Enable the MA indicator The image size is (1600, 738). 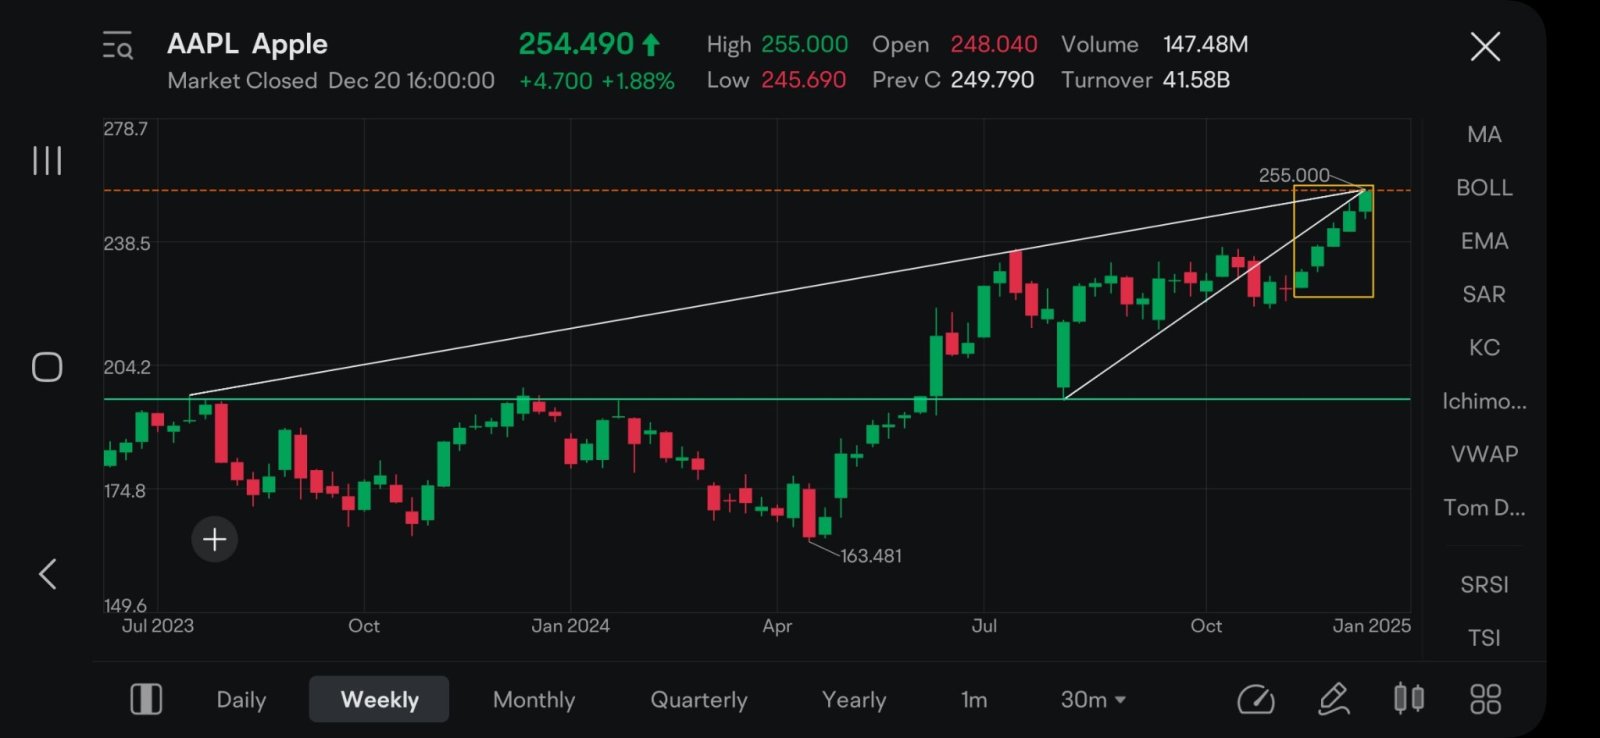[x=1484, y=135]
